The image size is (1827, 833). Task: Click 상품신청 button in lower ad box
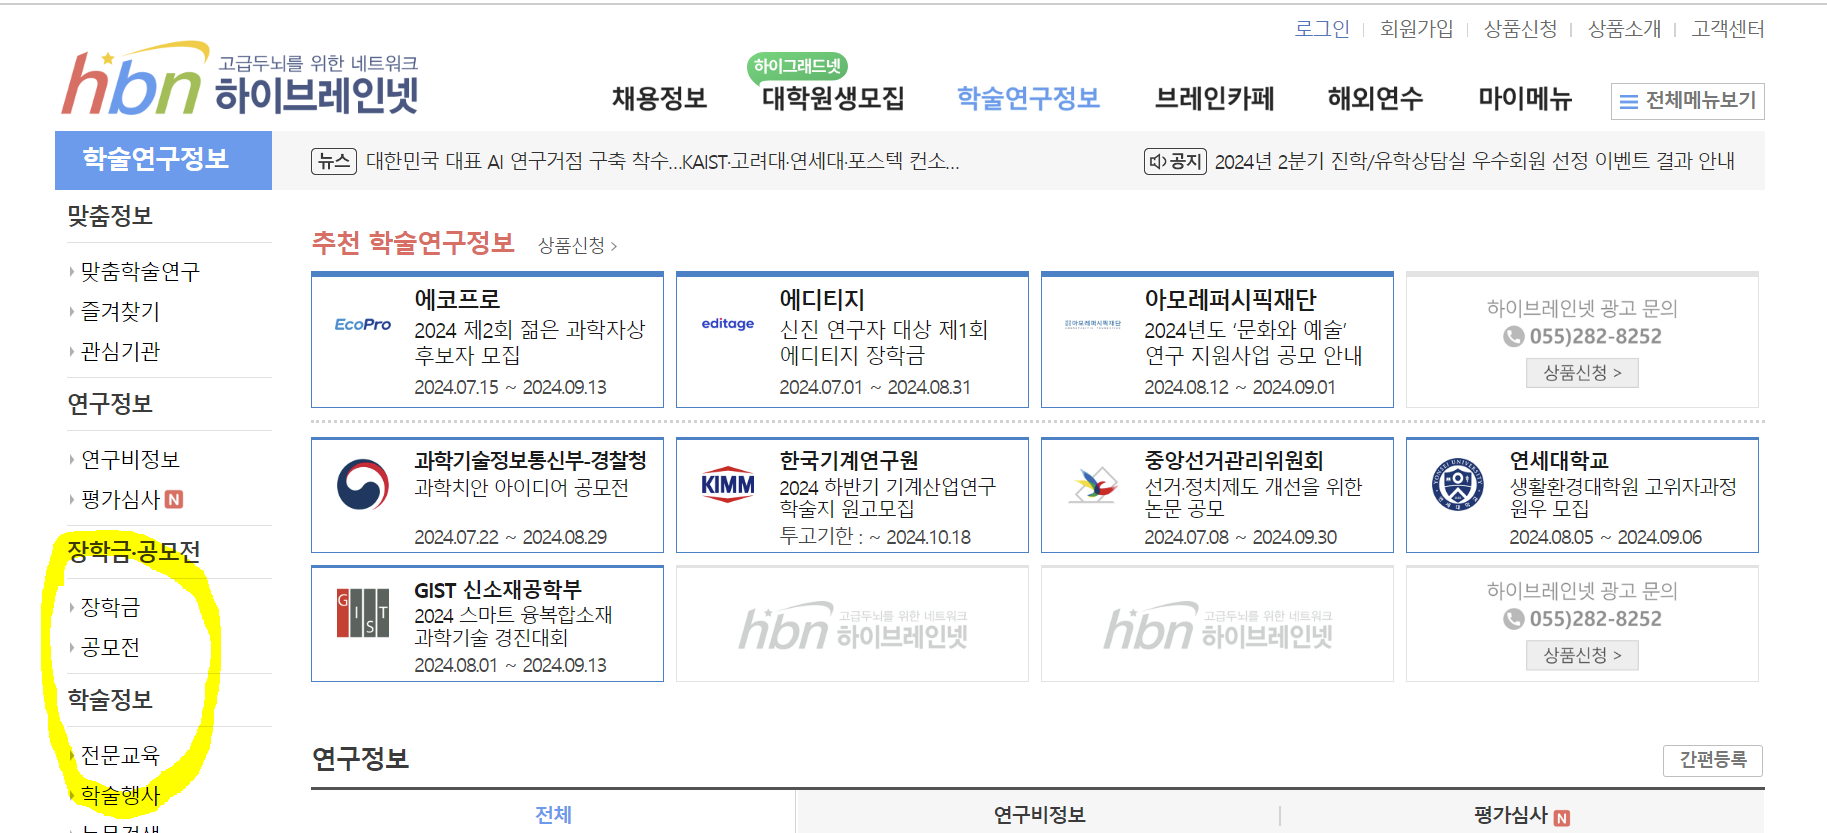[x=1582, y=656]
